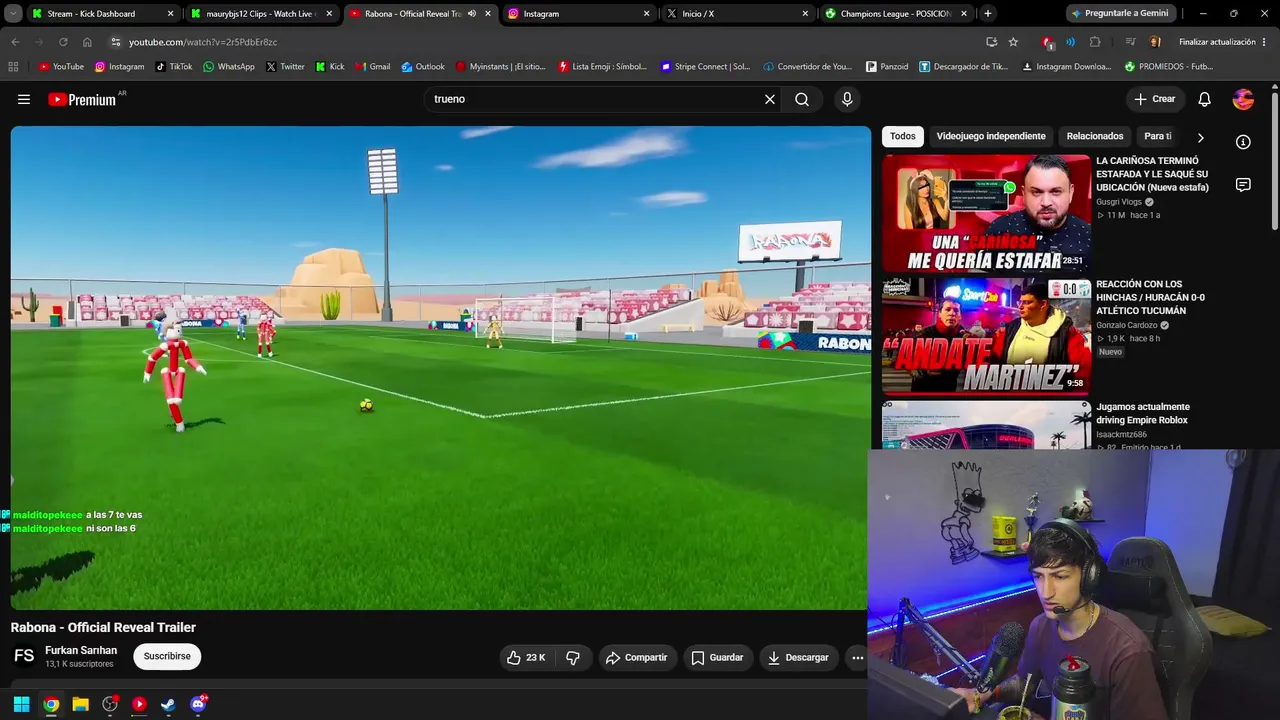
Task: Open the YouTube account avatar menu
Action: pyautogui.click(x=1244, y=99)
